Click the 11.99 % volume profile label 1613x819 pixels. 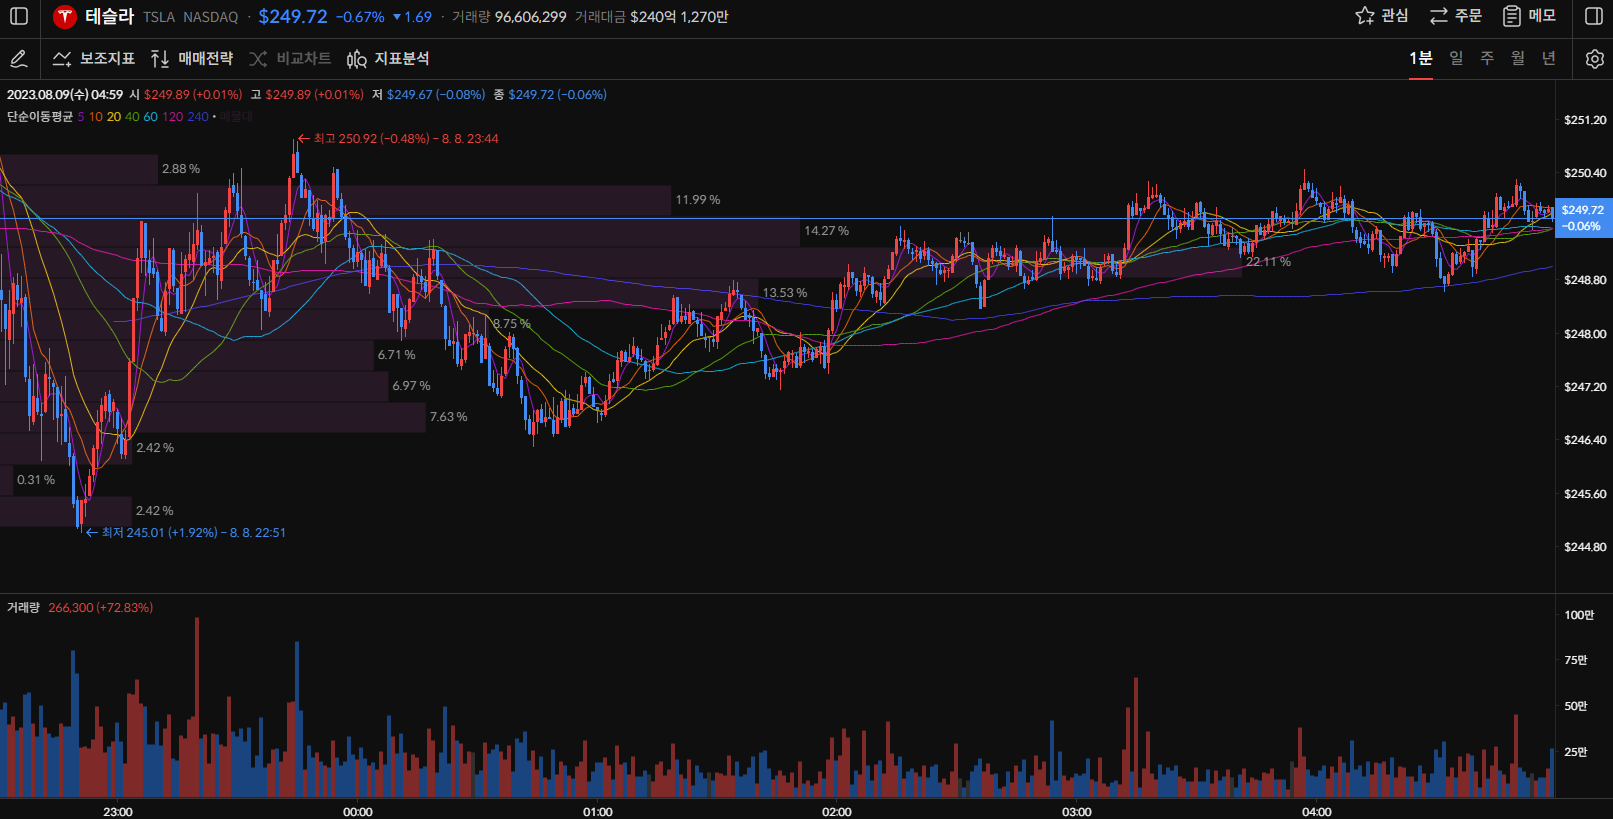[x=698, y=200]
